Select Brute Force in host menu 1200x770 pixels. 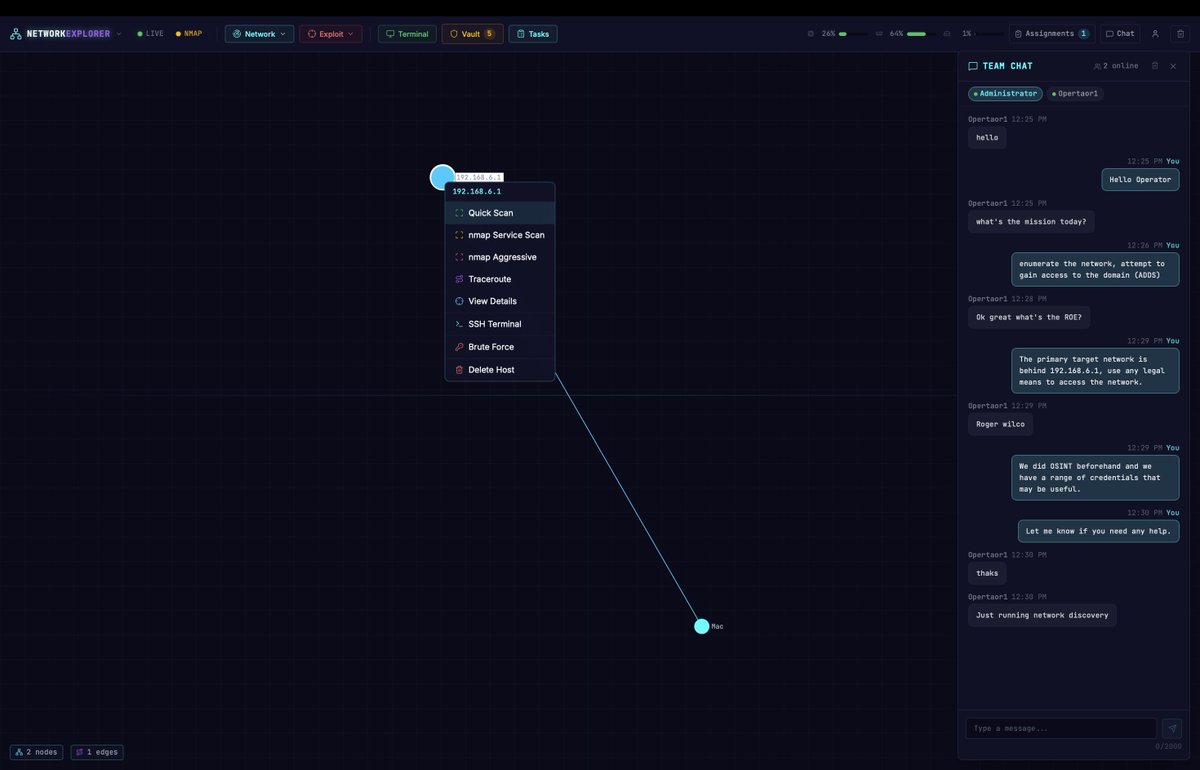coord(500,347)
